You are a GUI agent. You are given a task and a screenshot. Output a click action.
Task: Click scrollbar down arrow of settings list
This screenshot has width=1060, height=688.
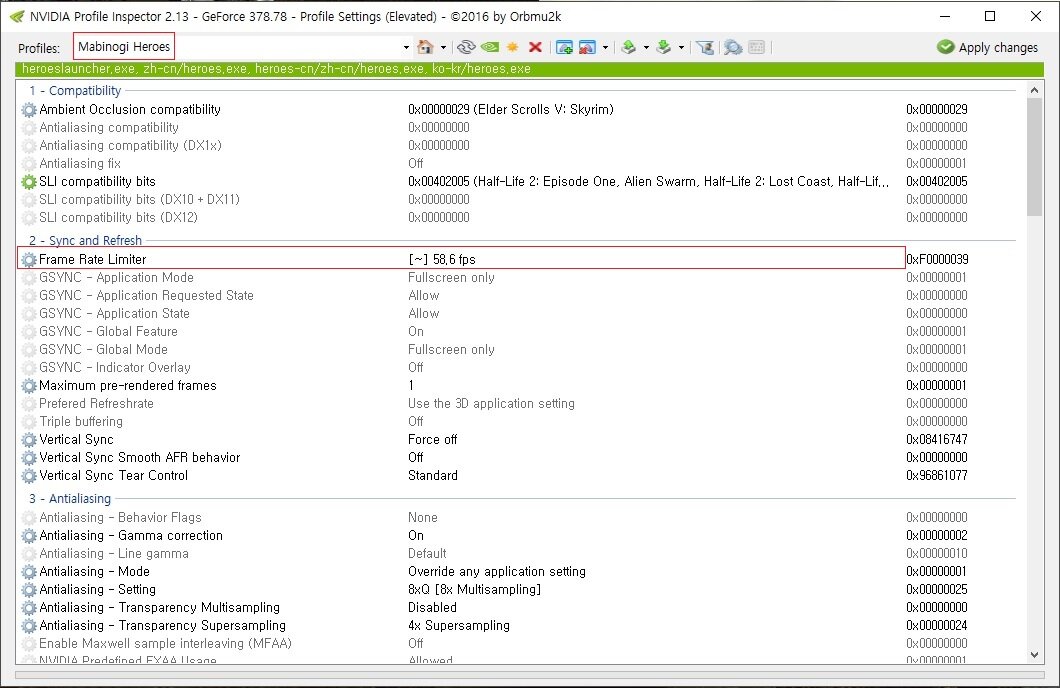click(x=1034, y=654)
